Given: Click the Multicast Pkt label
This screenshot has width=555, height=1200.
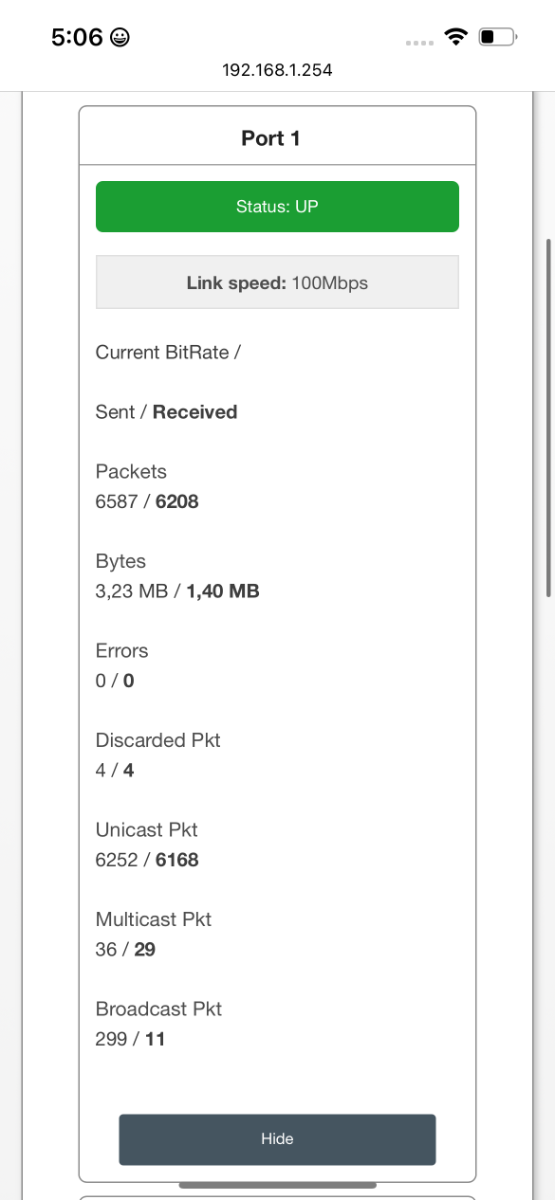Looking at the screenshot, I should [154, 919].
